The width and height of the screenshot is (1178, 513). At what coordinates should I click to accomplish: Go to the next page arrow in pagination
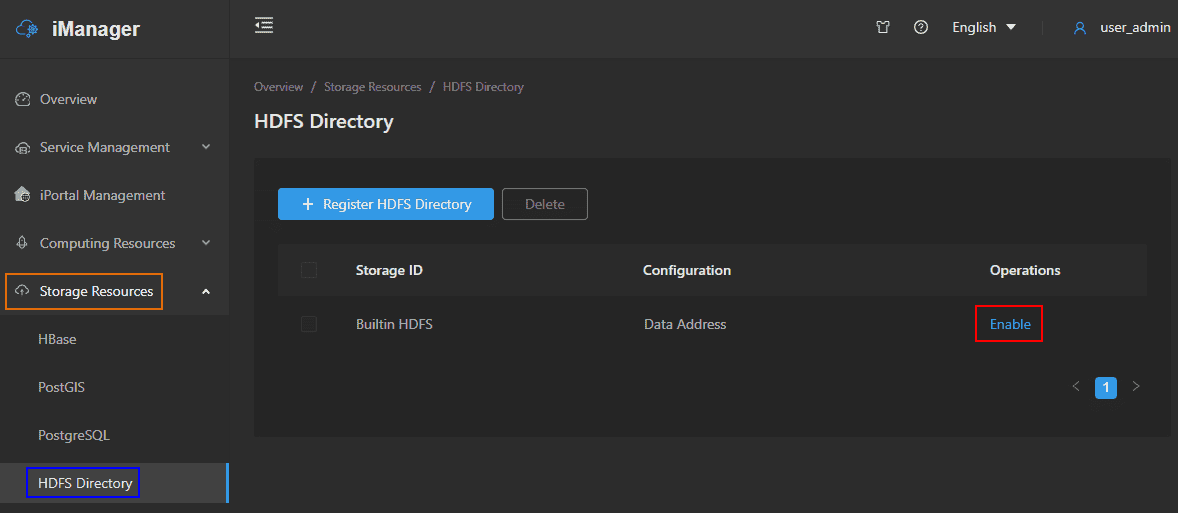pos(1136,387)
